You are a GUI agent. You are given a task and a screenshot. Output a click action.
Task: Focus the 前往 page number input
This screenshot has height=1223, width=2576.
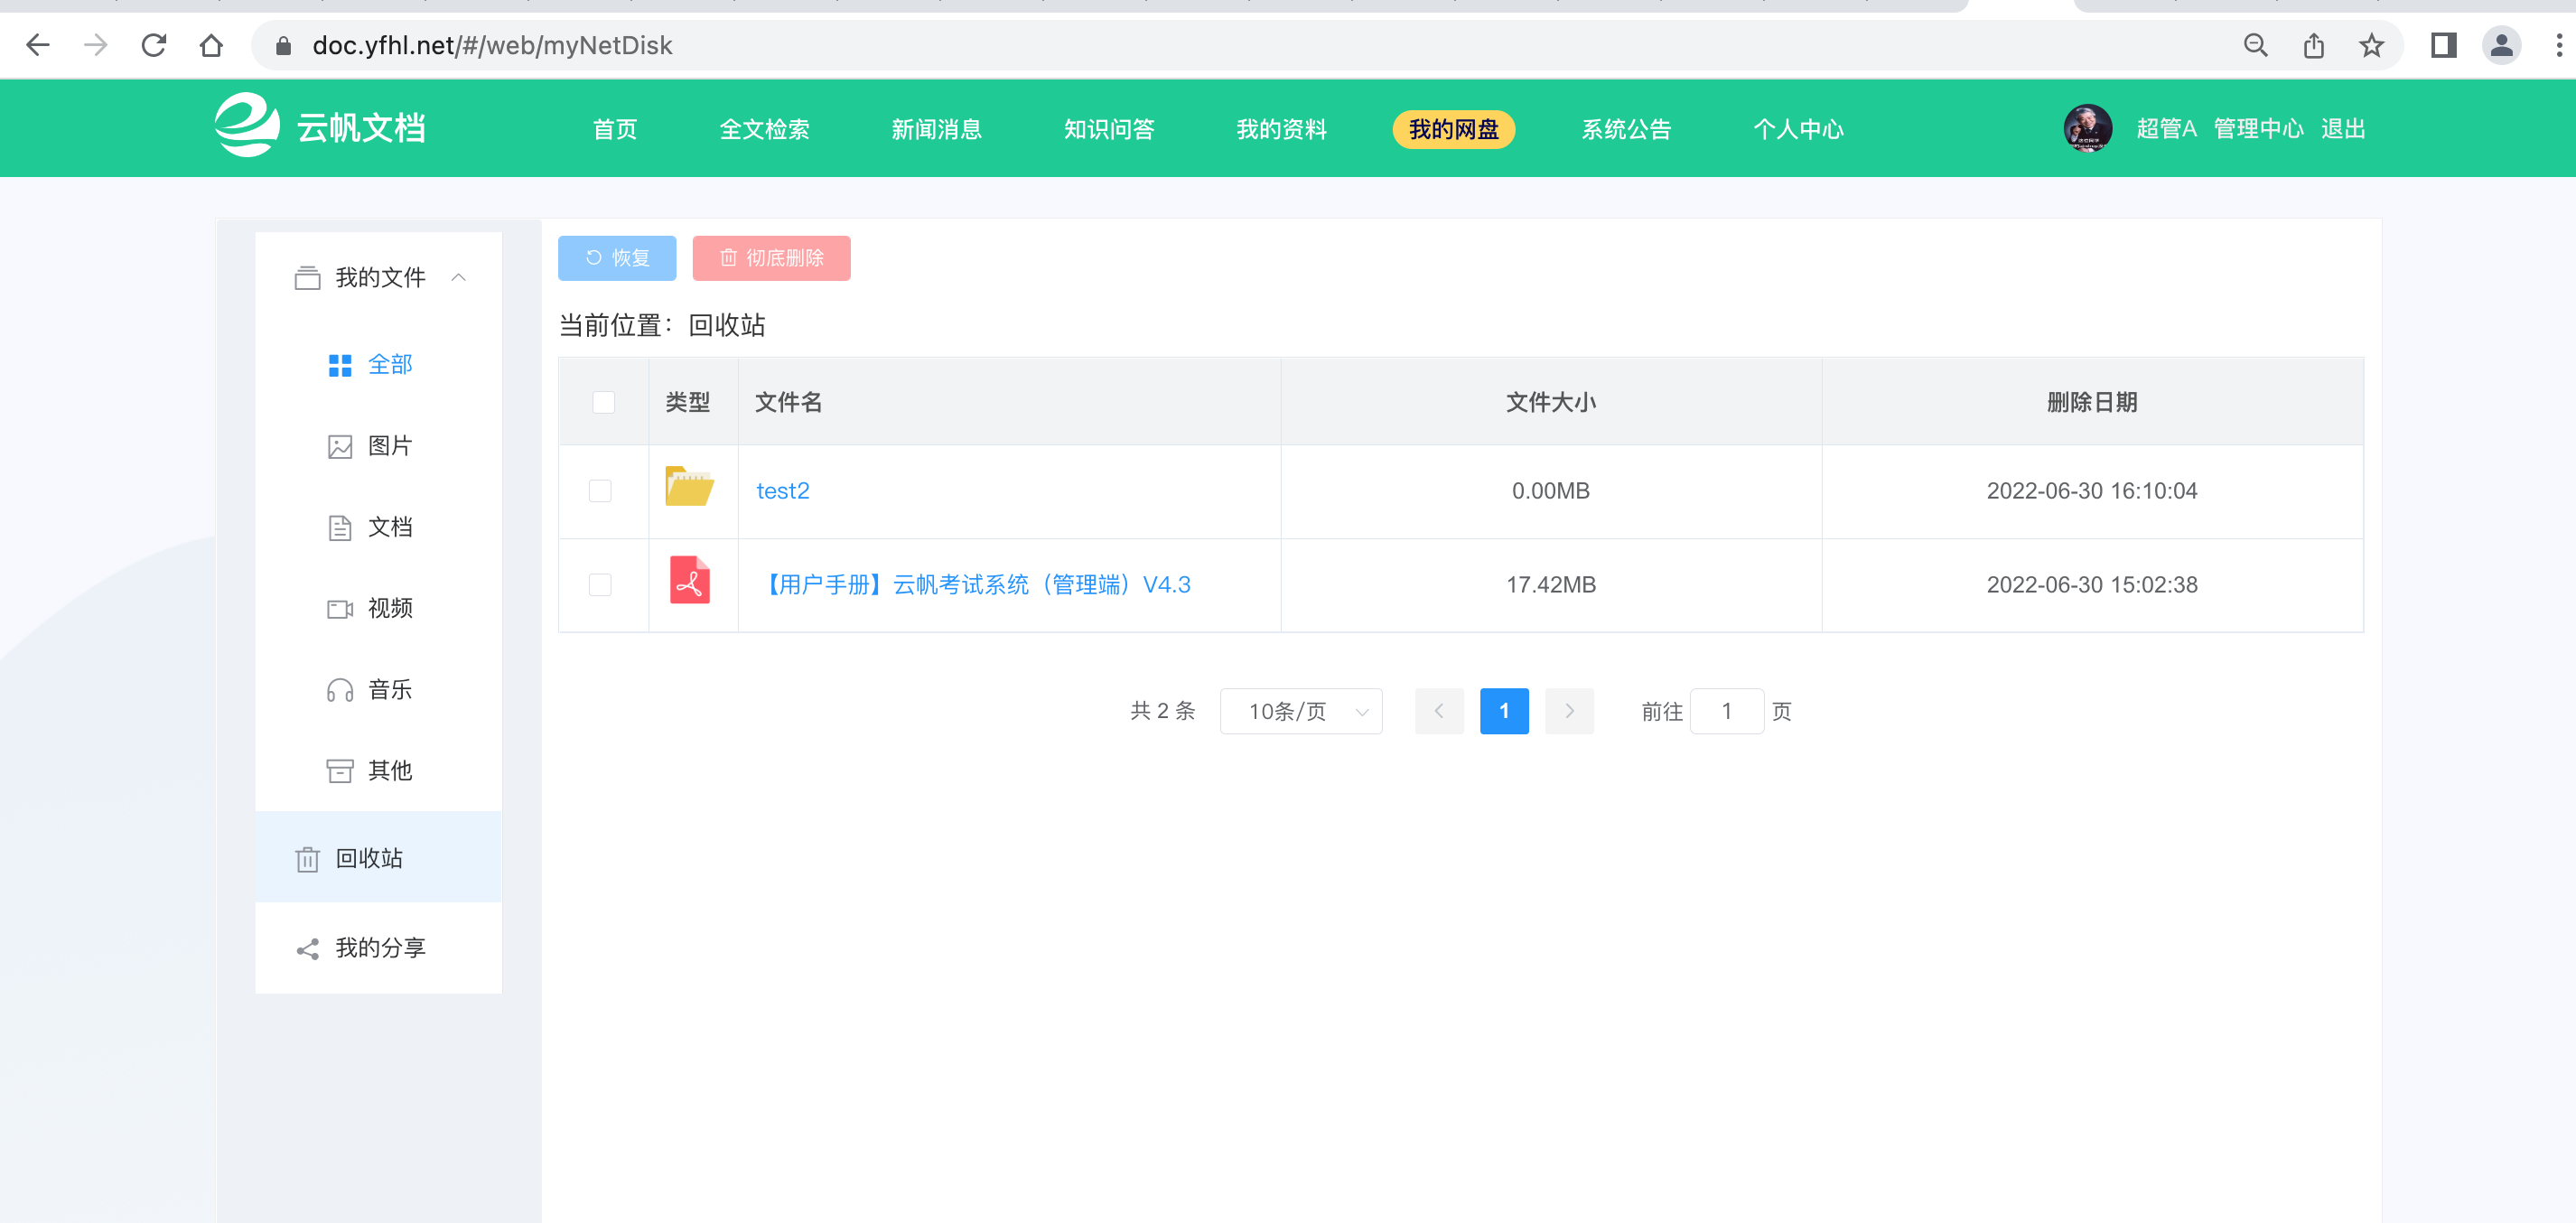coord(1727,711)
